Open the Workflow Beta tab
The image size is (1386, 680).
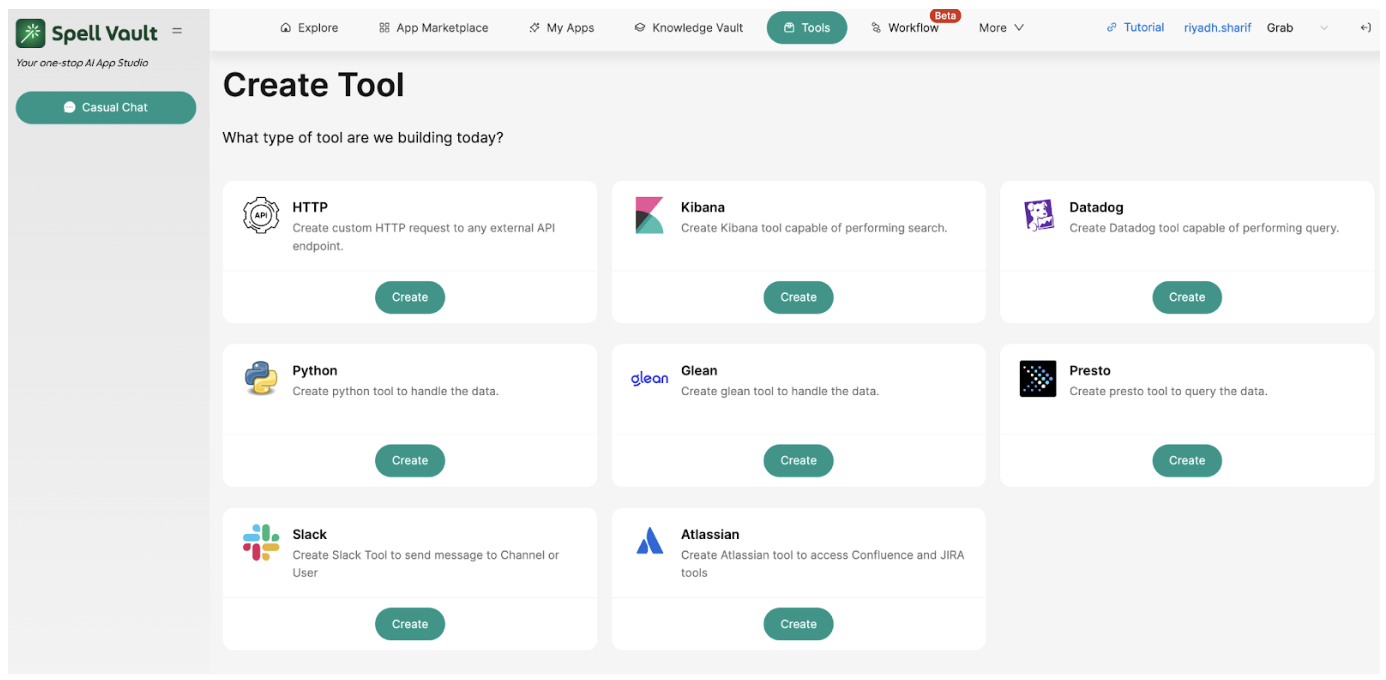coord(905,28)
